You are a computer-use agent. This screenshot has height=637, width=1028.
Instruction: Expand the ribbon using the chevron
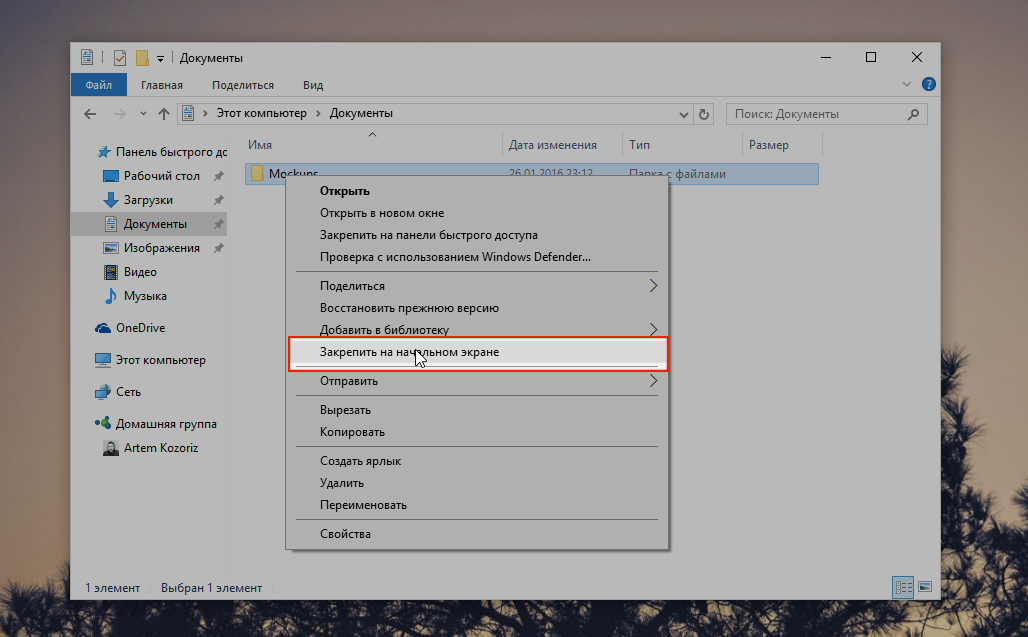907,85
